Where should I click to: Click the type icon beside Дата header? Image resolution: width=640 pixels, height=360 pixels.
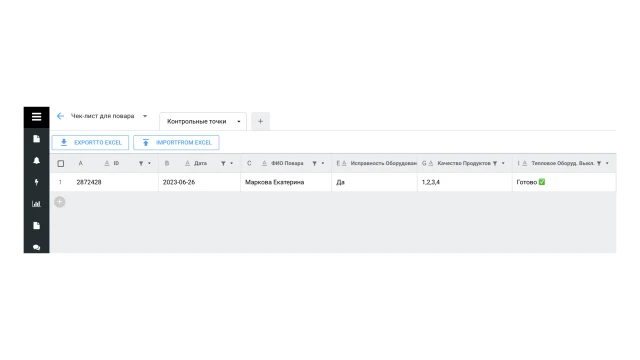tap(187, 163)
